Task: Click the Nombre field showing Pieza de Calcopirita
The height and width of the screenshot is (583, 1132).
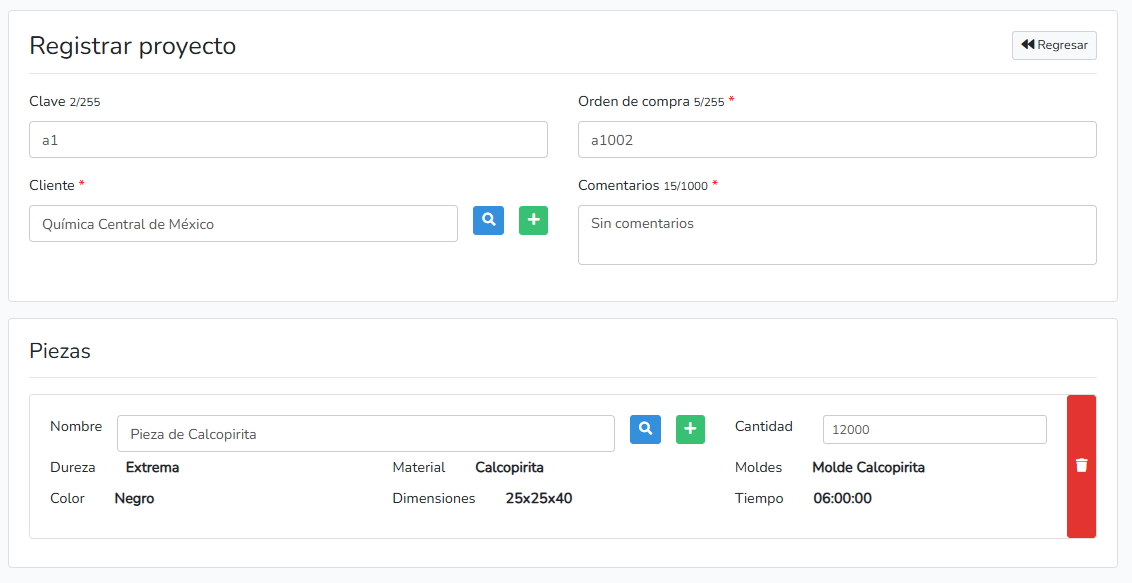Action: coord(365,433)
